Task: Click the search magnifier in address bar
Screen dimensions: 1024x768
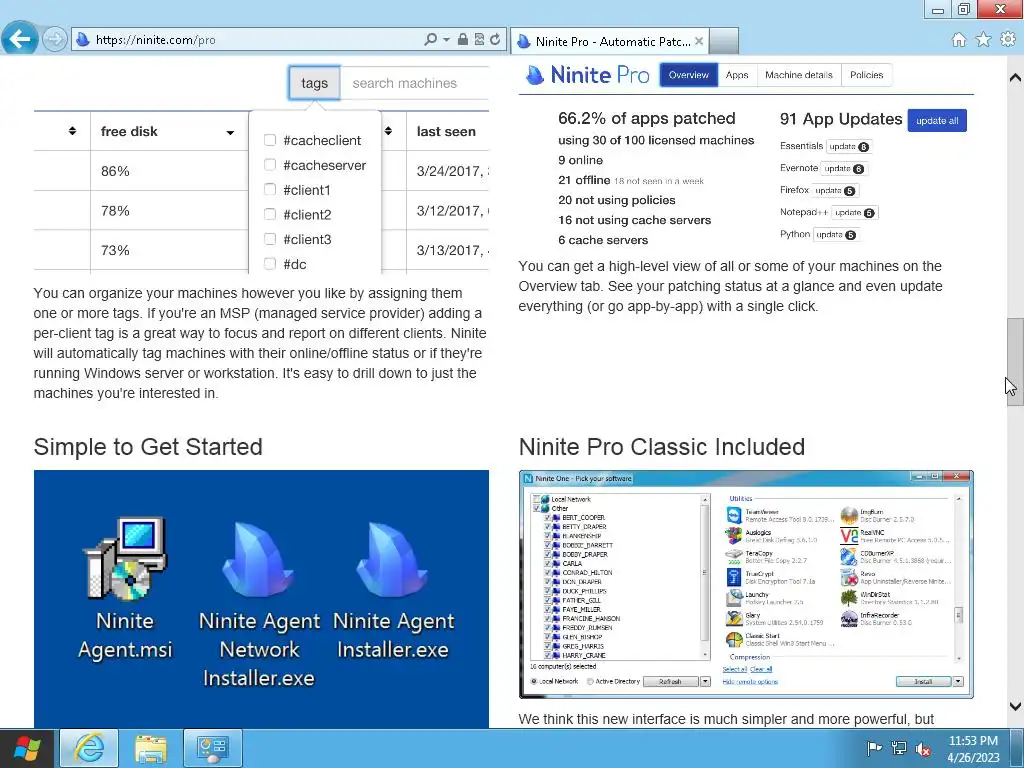Action: tap(430, 40)
